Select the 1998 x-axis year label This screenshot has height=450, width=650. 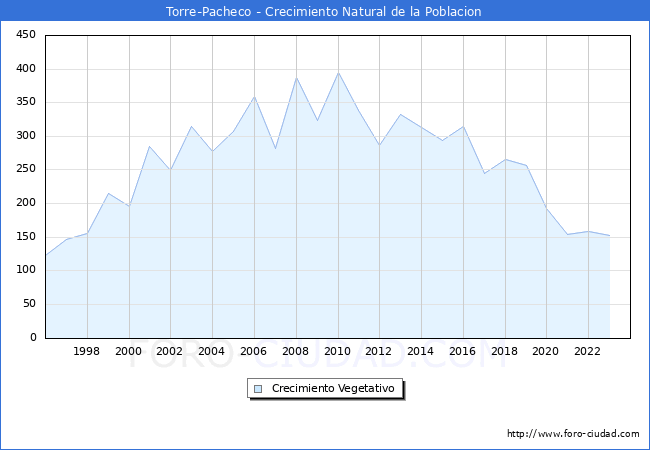[x=87, y=351]
